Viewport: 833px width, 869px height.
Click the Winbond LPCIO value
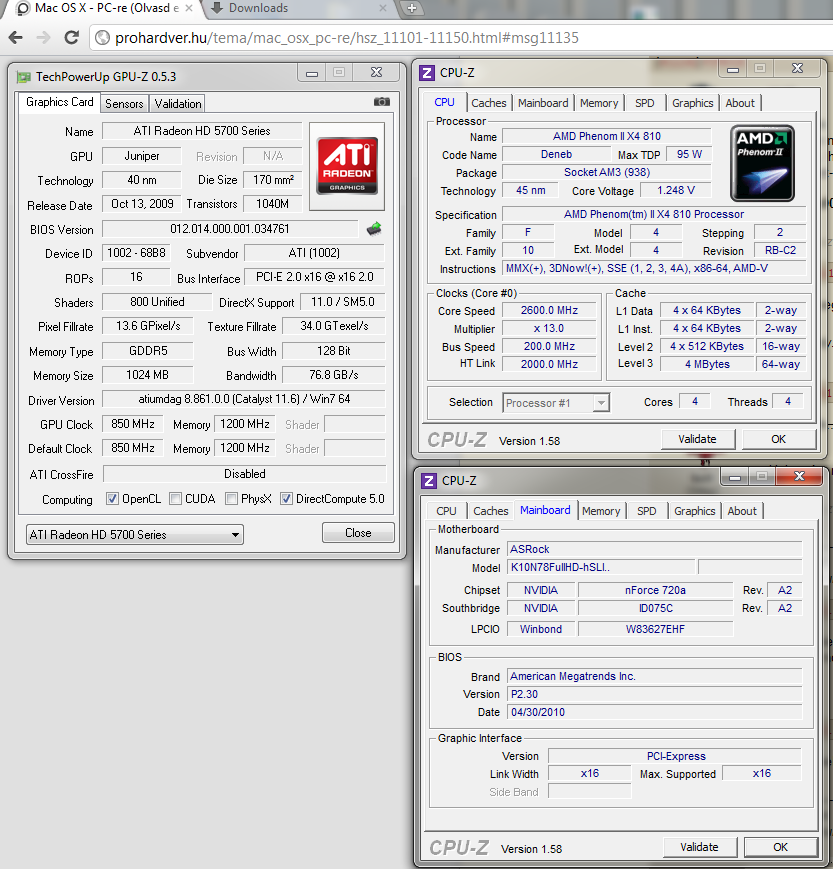541,629
